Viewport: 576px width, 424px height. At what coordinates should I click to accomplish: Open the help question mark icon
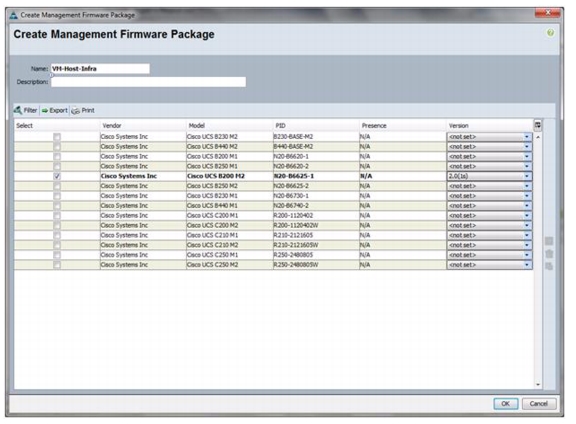tap(550, 33)
